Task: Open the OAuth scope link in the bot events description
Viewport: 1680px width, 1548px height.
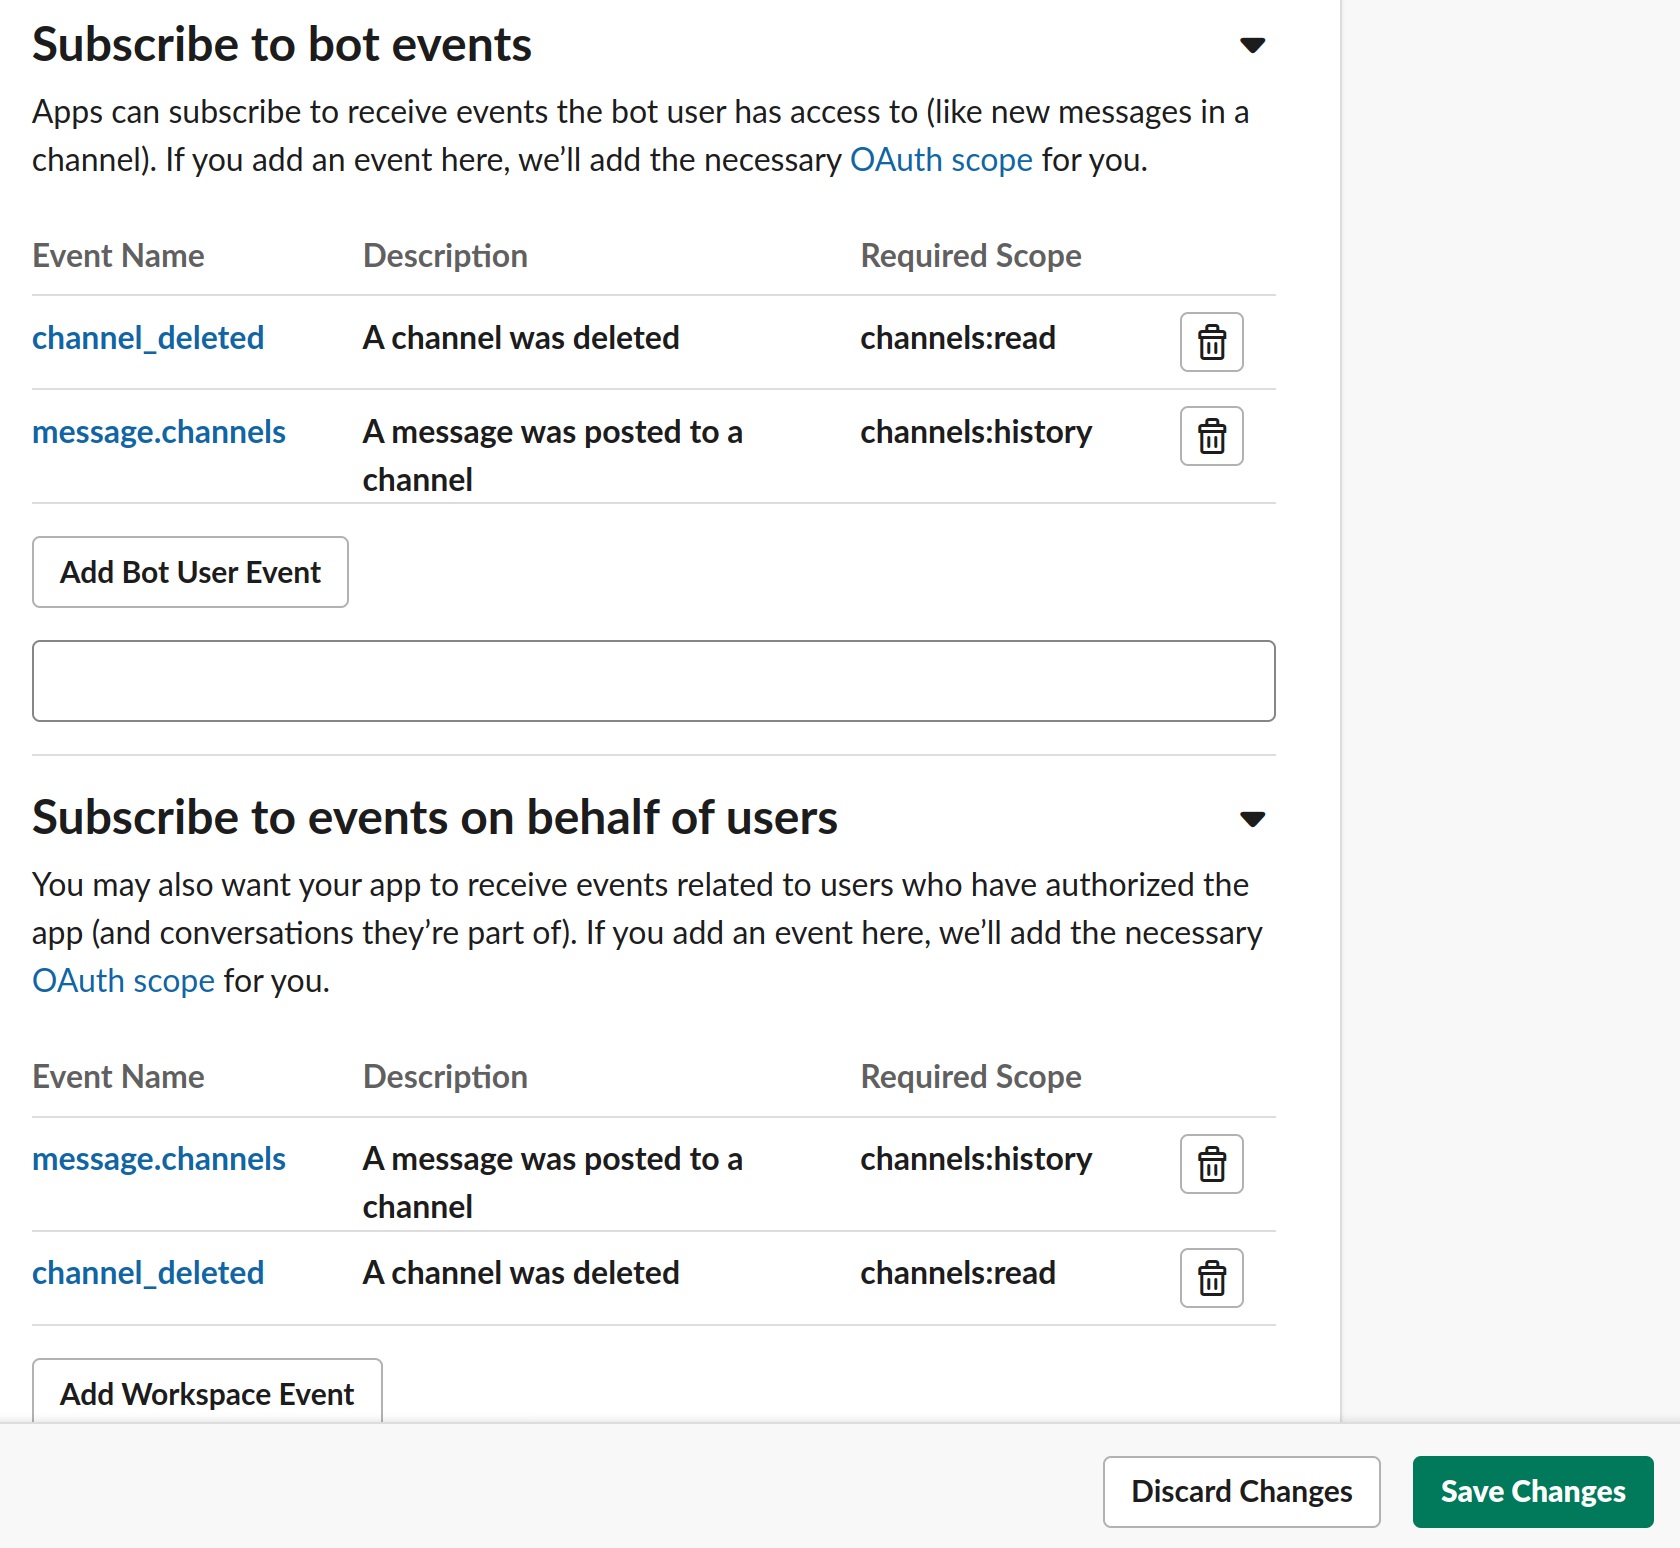Action: [940, 160]
